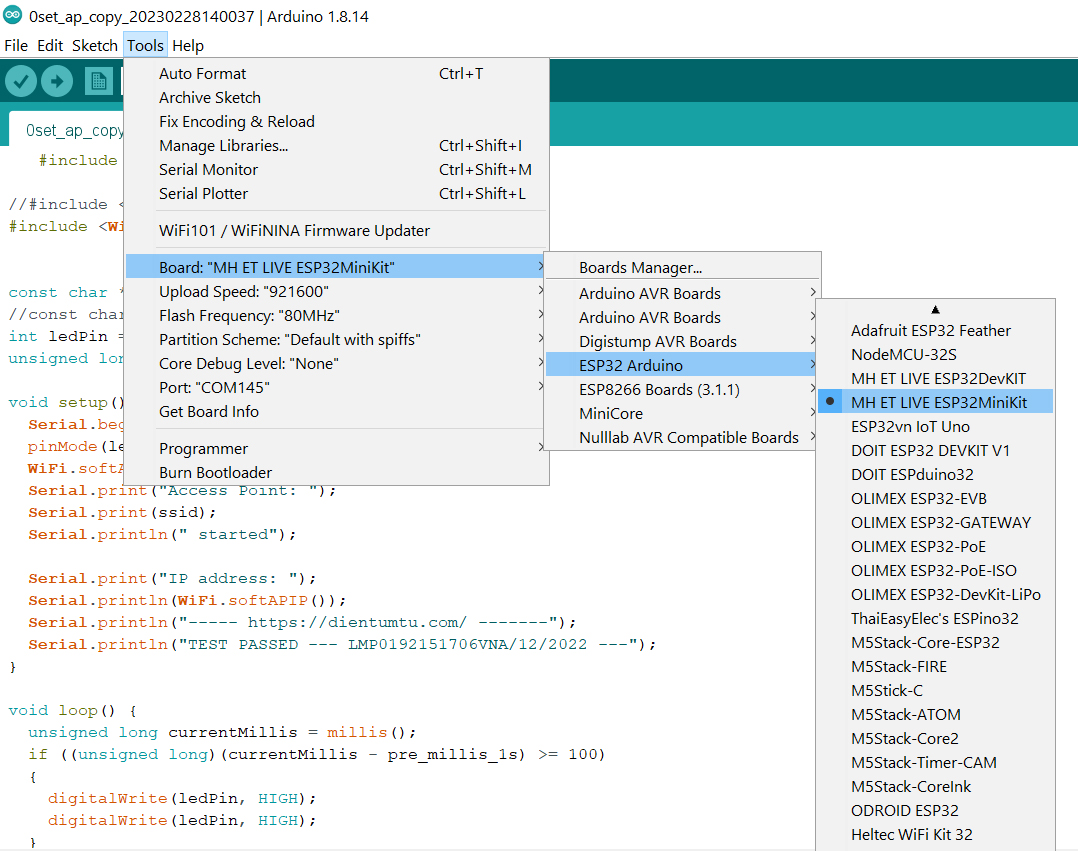Open Boards Manager…
The width and height of the screenshot is (1078, 851).
click(682, 267)
